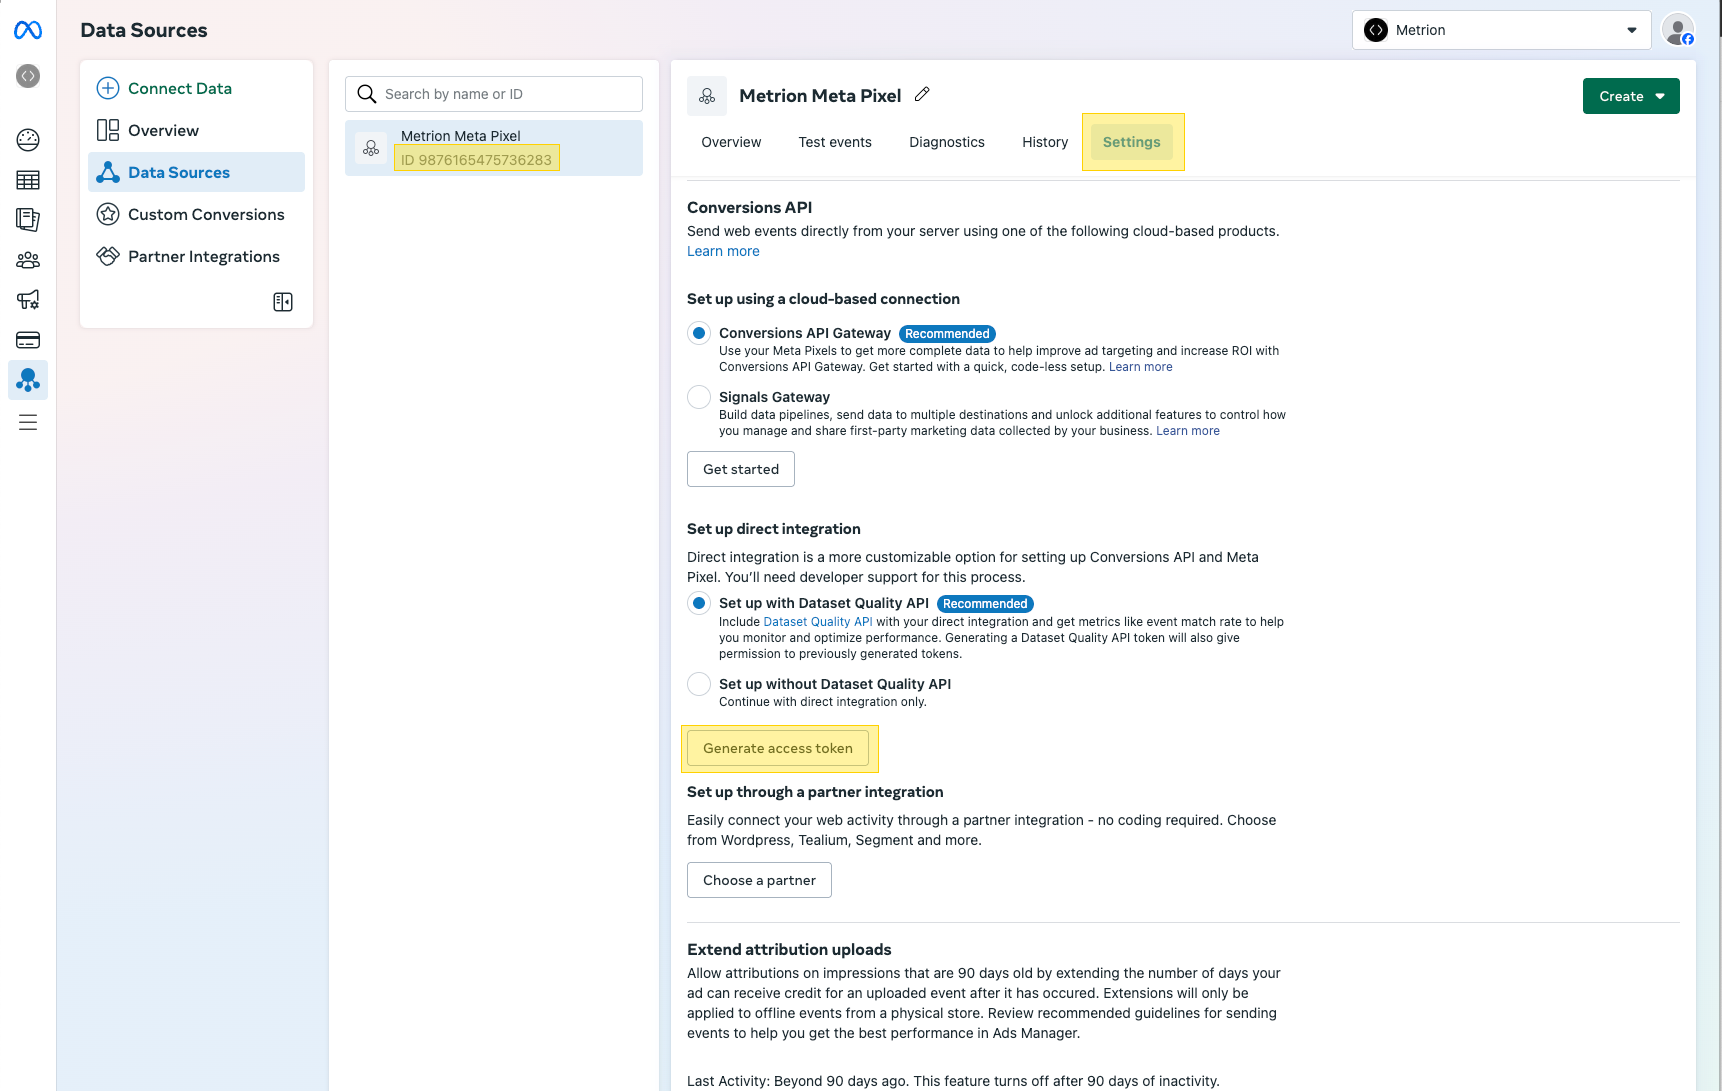Open the account overview gauge icon

tap(28, 140)
